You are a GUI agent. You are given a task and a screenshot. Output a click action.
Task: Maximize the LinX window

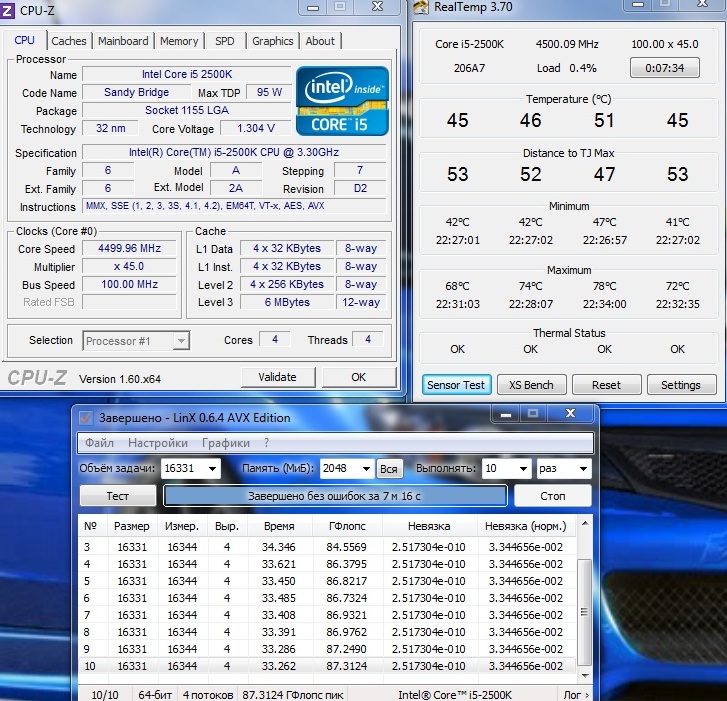tap(533, 414)
